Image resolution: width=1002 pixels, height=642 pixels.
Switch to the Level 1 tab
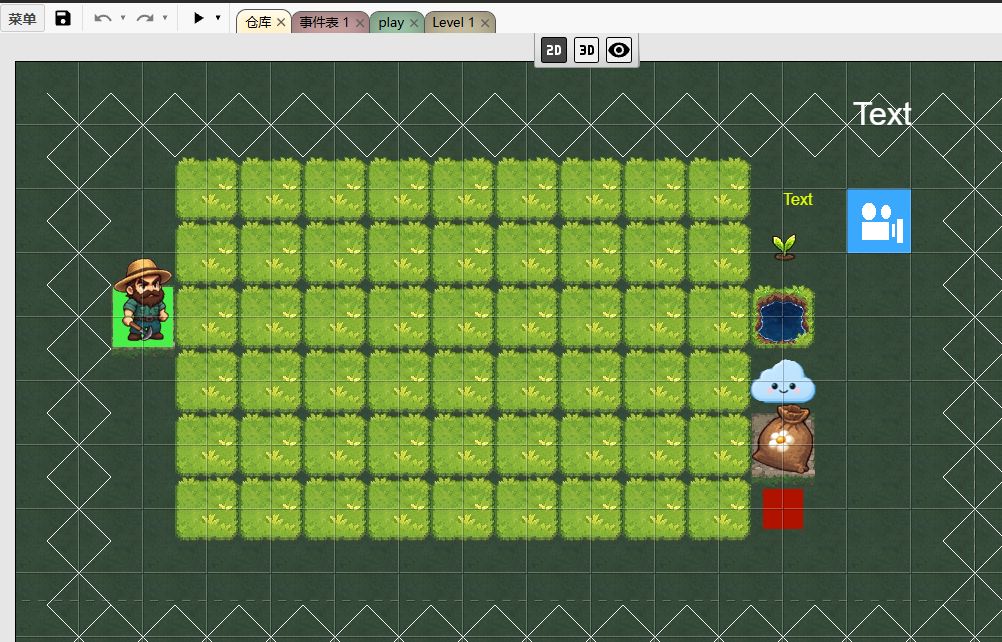[x=453, y=22]
